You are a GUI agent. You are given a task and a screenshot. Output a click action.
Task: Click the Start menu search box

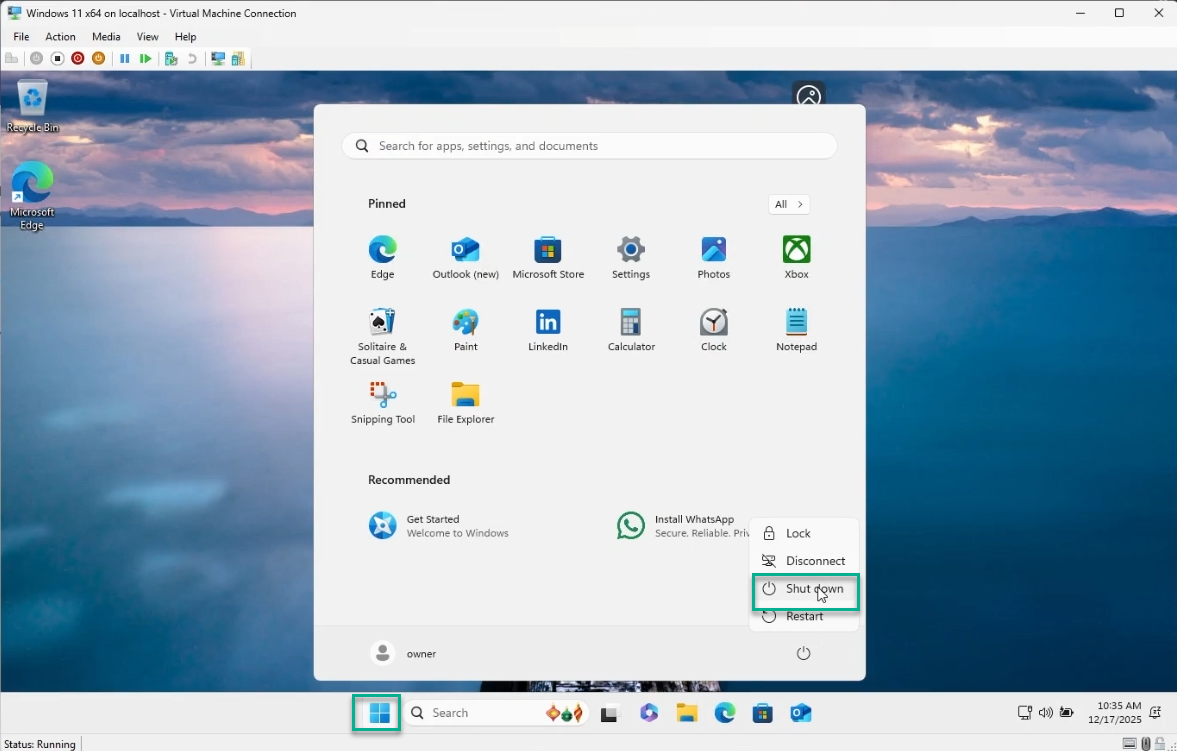tap(590, 146)
